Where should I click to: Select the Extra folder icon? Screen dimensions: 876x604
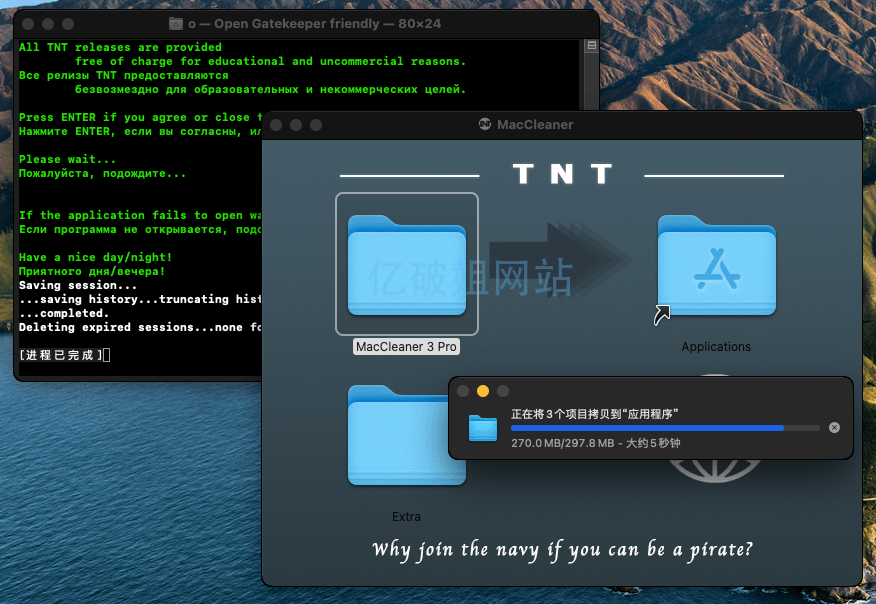(406, 435)
